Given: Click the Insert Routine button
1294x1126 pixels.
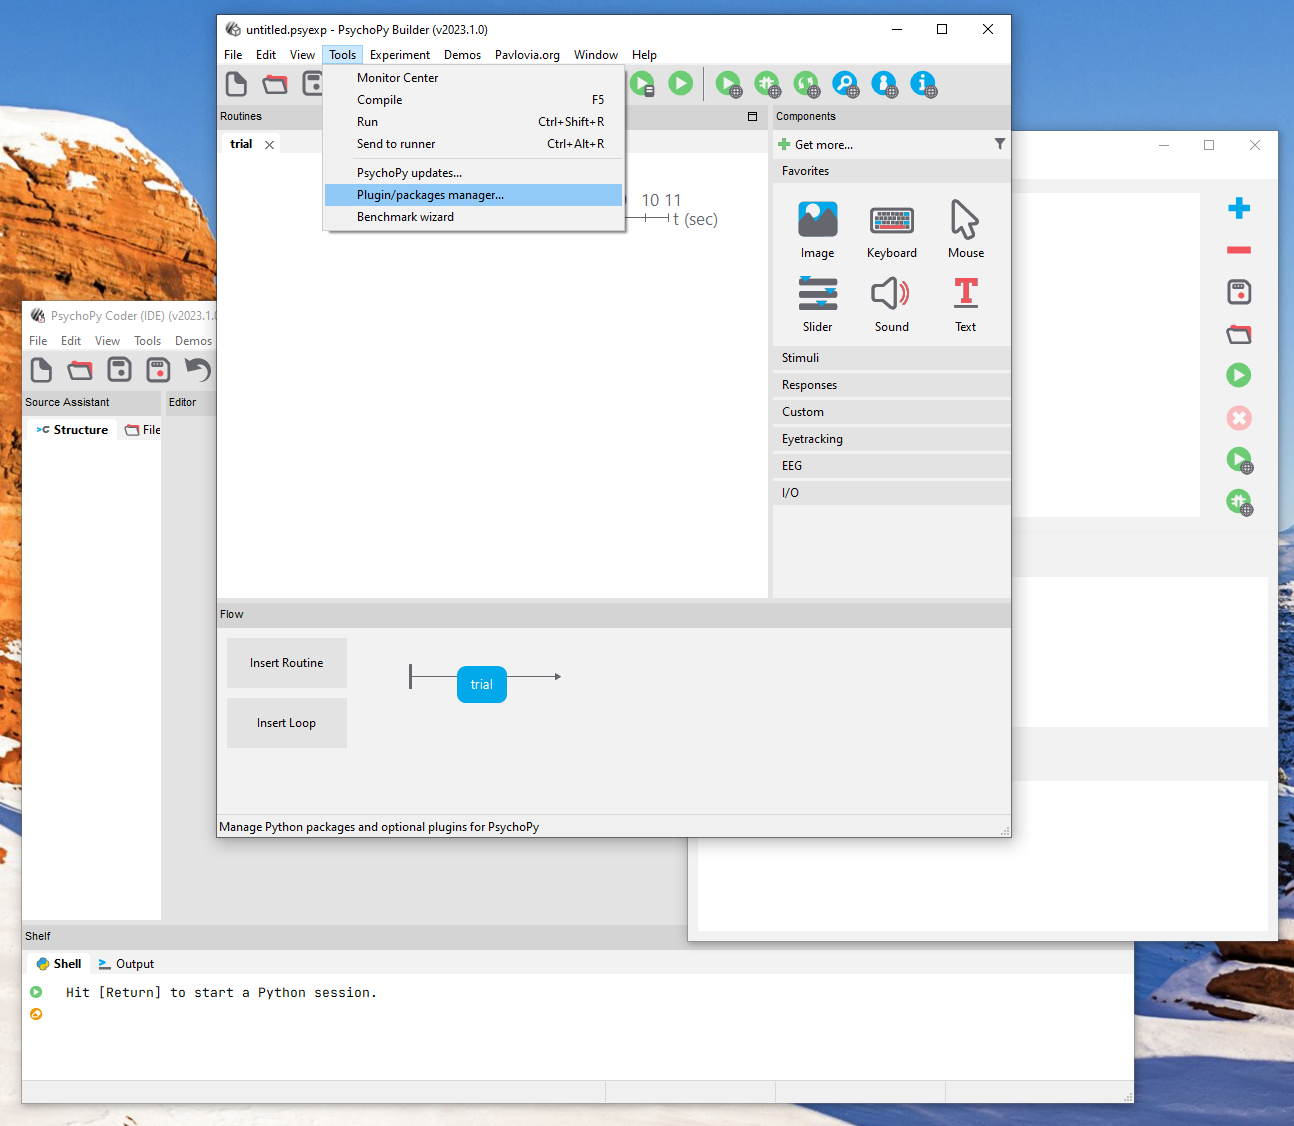Looking at the screenshot, I should [x=287, y=663].
